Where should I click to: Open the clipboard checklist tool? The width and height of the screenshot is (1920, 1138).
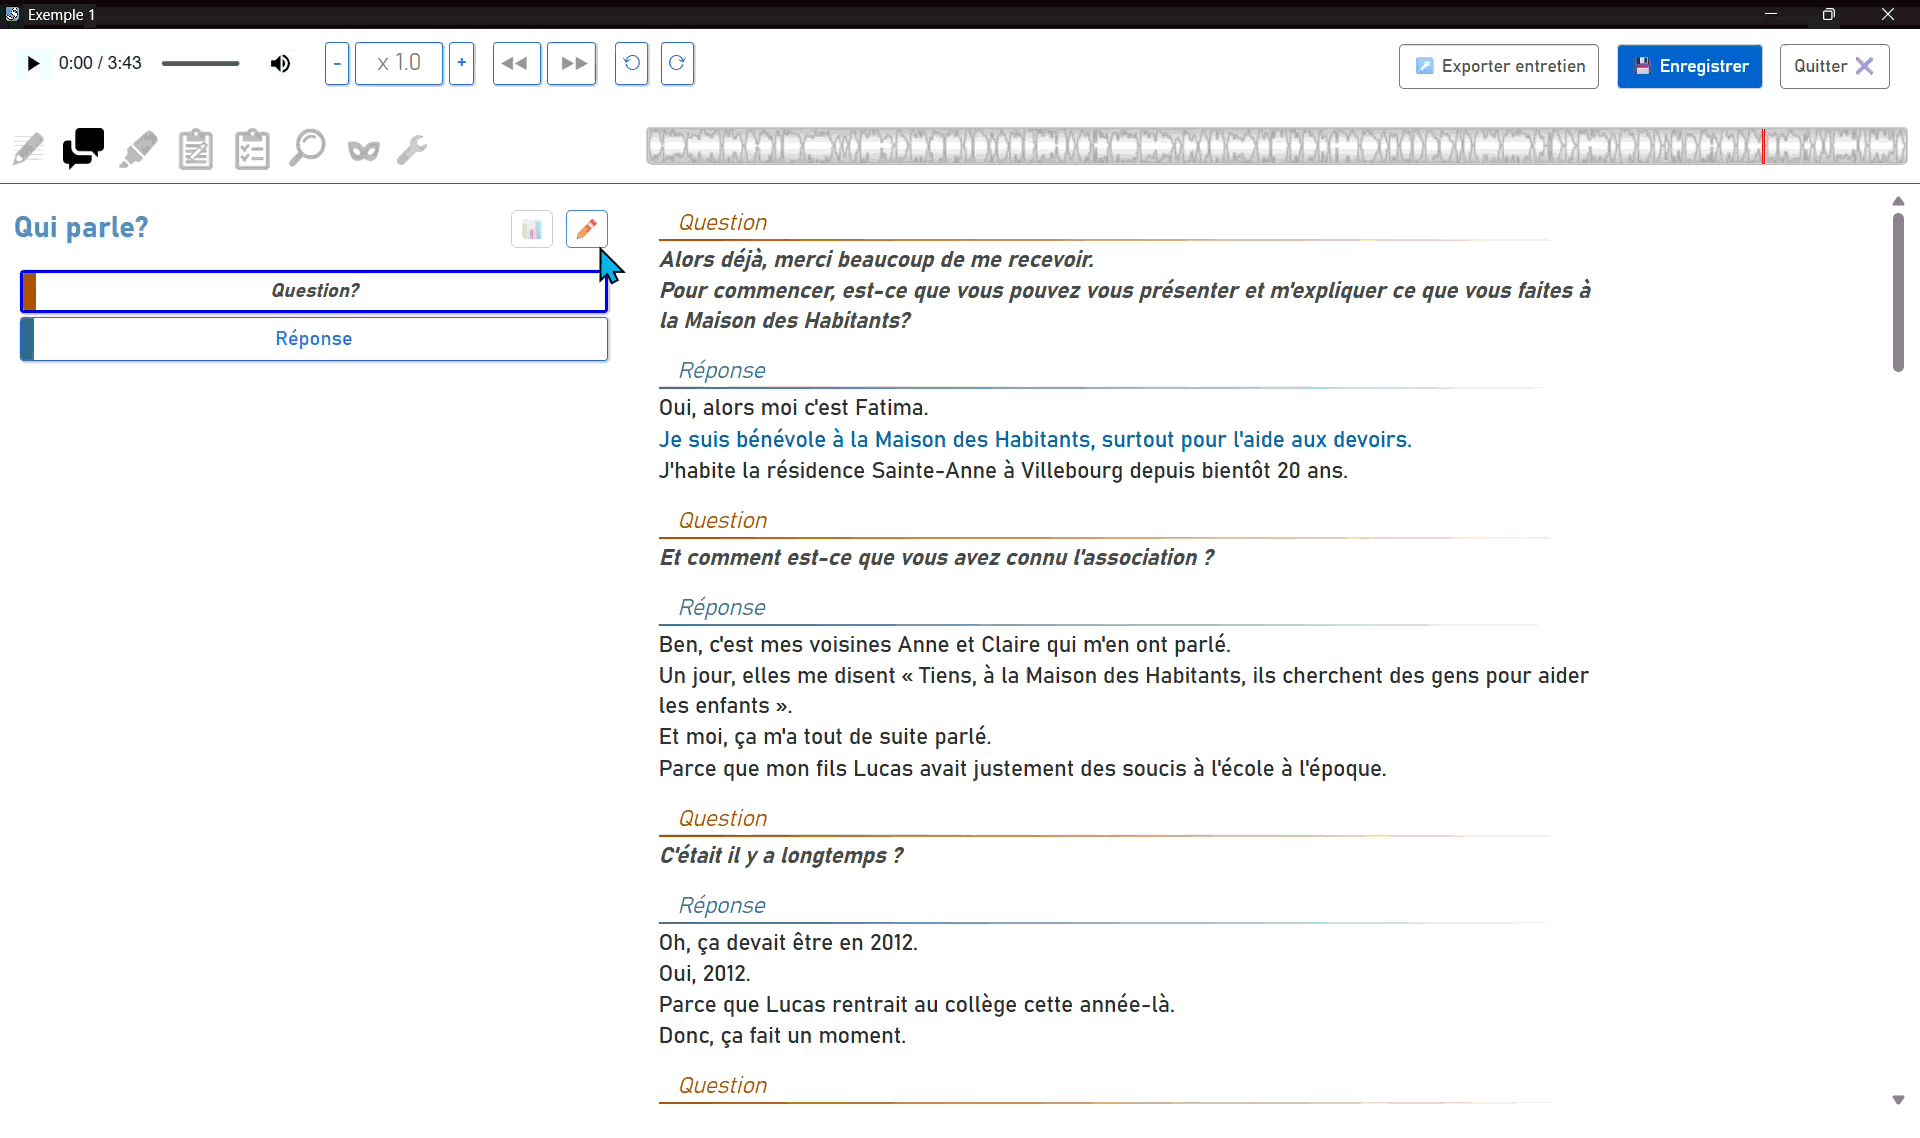(252, 150)
